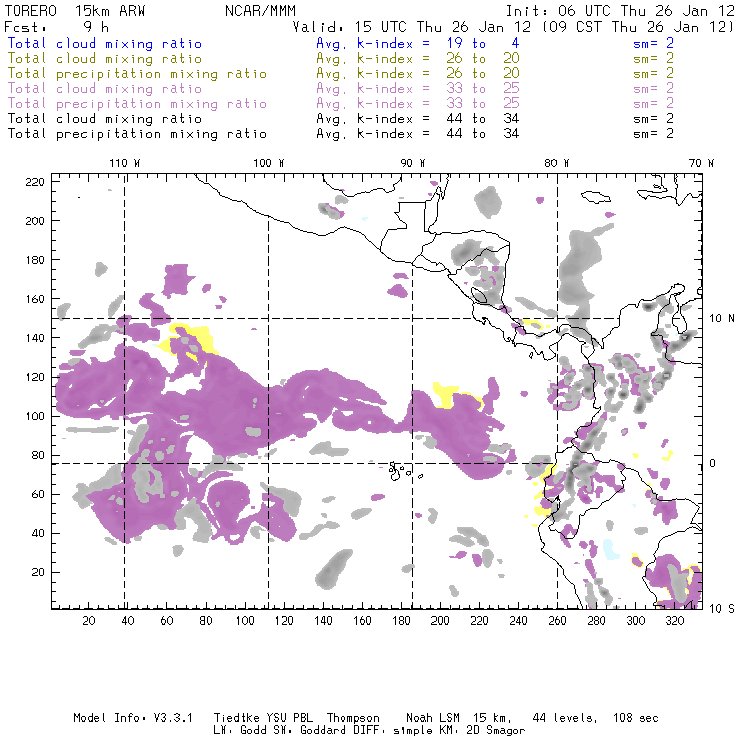Click the "Init: 06 UTC Thu 26 Jan 12" text

point(621,11)
